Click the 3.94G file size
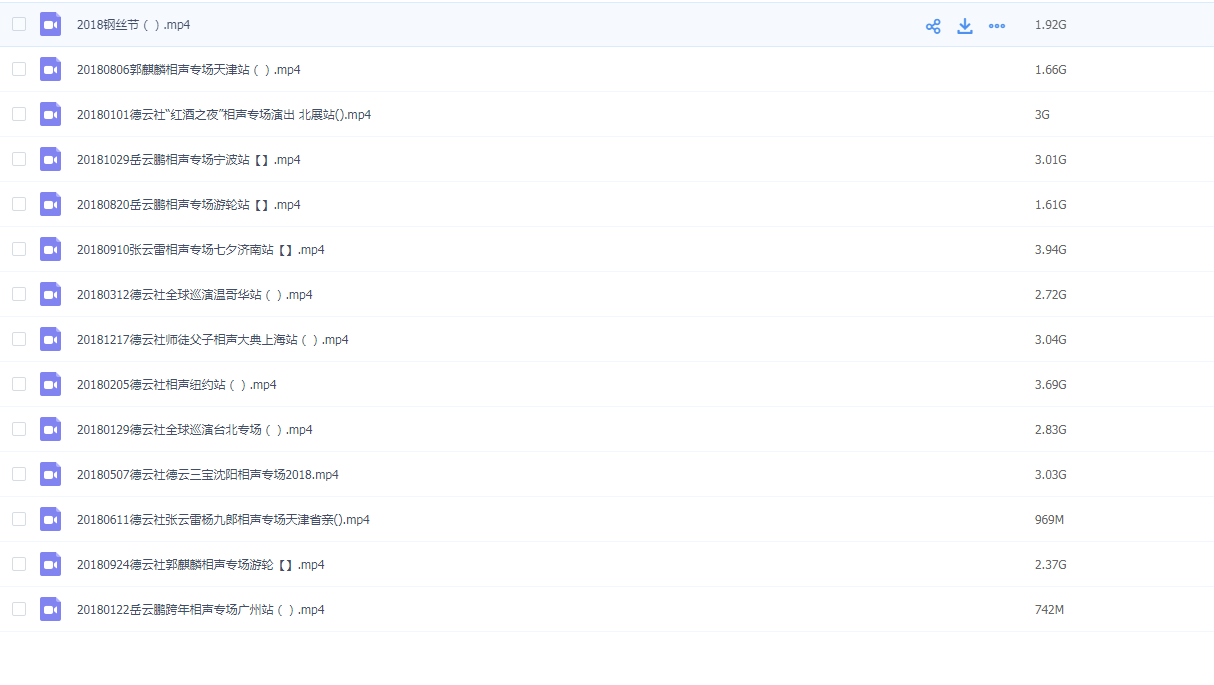1214x685 pixels. 1051,250
